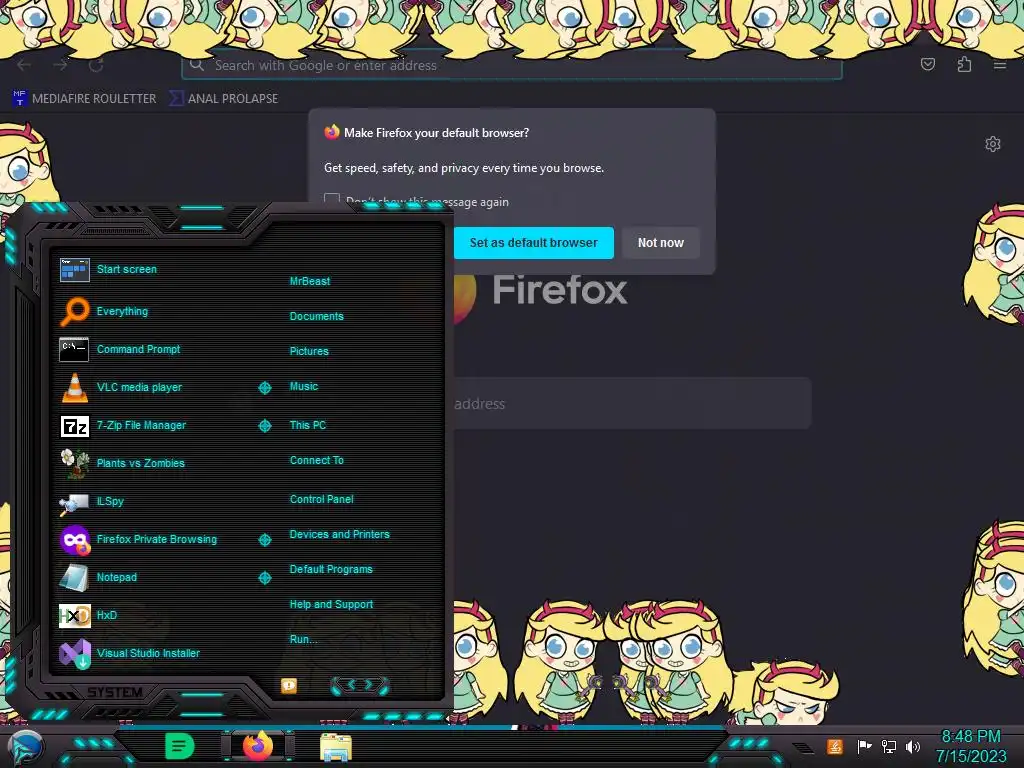Viewport: 1024px width, 768px height.
Task: Open Default Programs
Action: (331, 569)
